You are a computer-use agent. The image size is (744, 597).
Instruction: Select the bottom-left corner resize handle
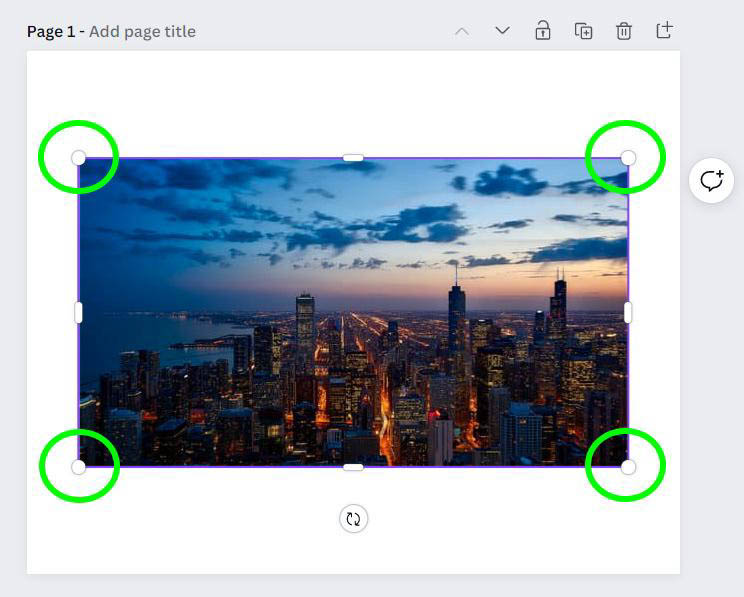point(79,467)
